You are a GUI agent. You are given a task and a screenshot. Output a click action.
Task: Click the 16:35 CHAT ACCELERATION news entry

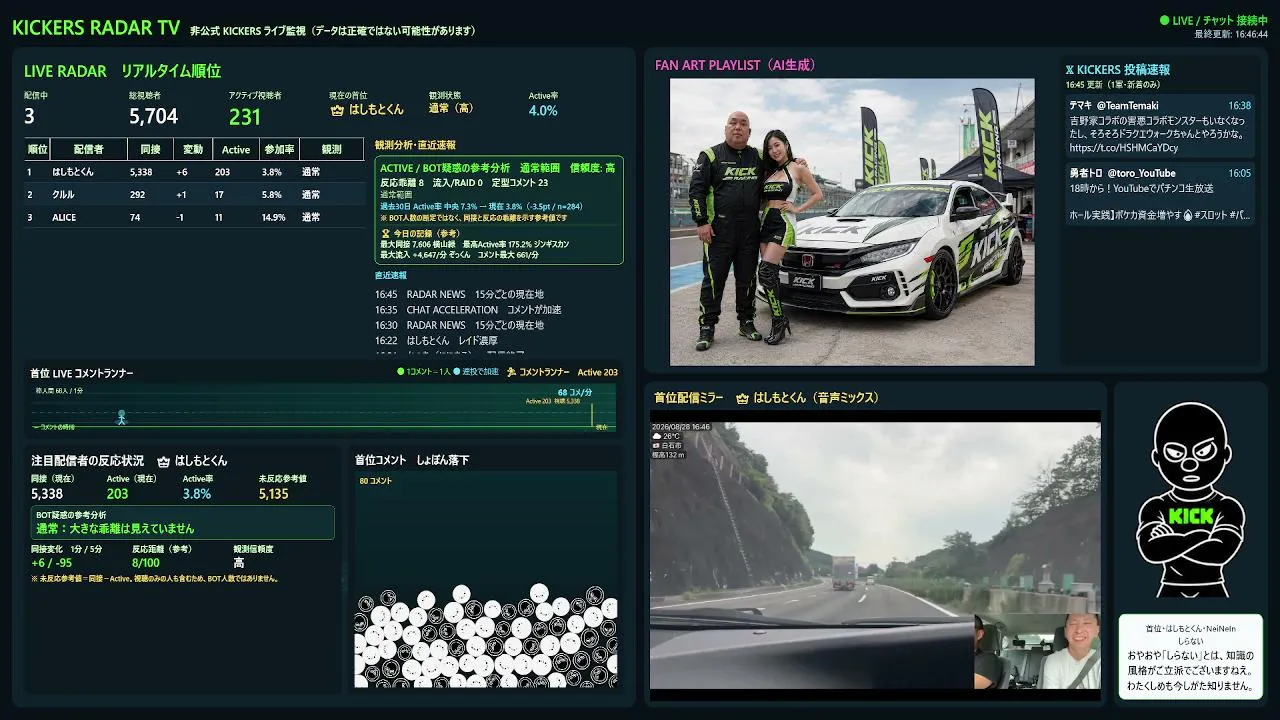click(468, 310)
